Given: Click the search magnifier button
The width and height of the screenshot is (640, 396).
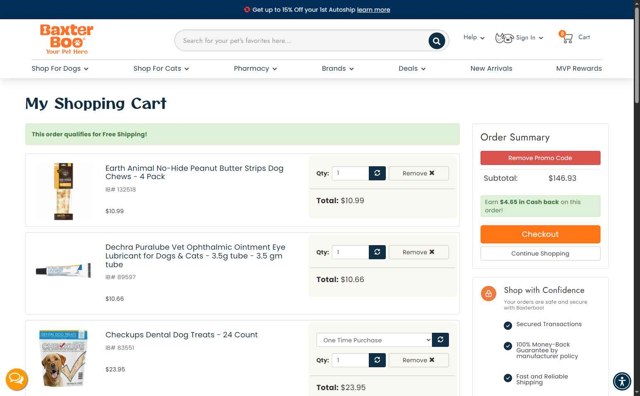Looking at the screenshot, I should pyautogui.click(x=436, y=41).
